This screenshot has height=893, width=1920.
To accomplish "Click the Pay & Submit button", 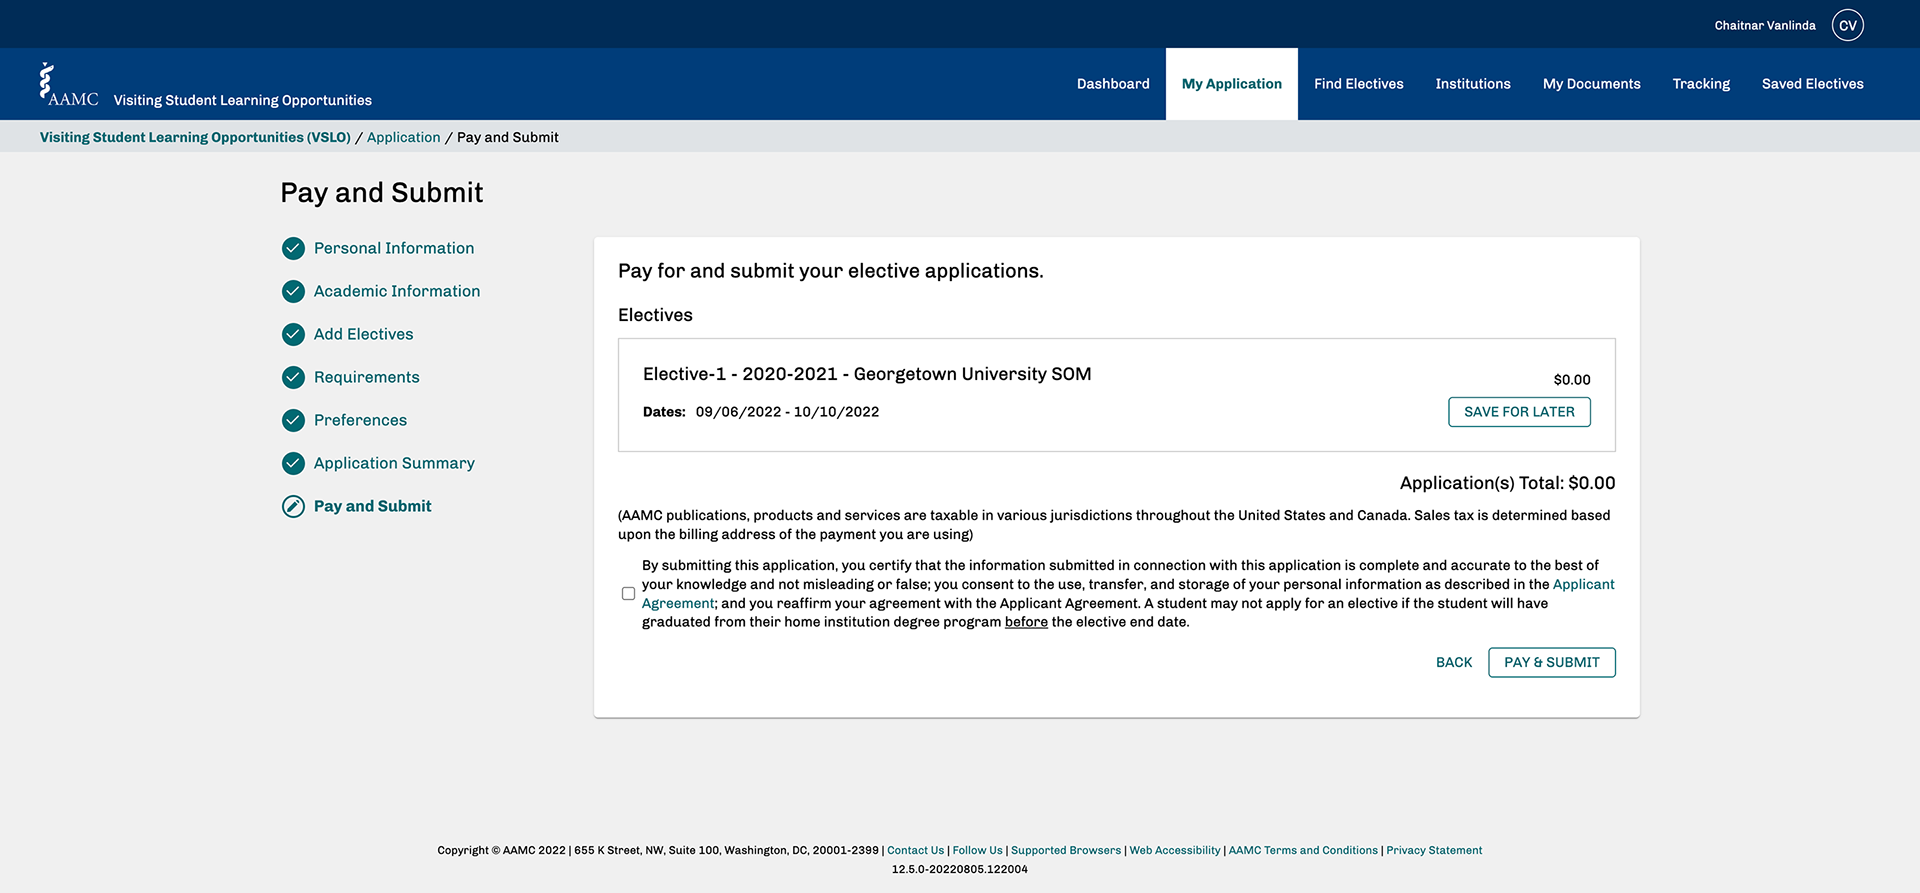I will 1552,662.
